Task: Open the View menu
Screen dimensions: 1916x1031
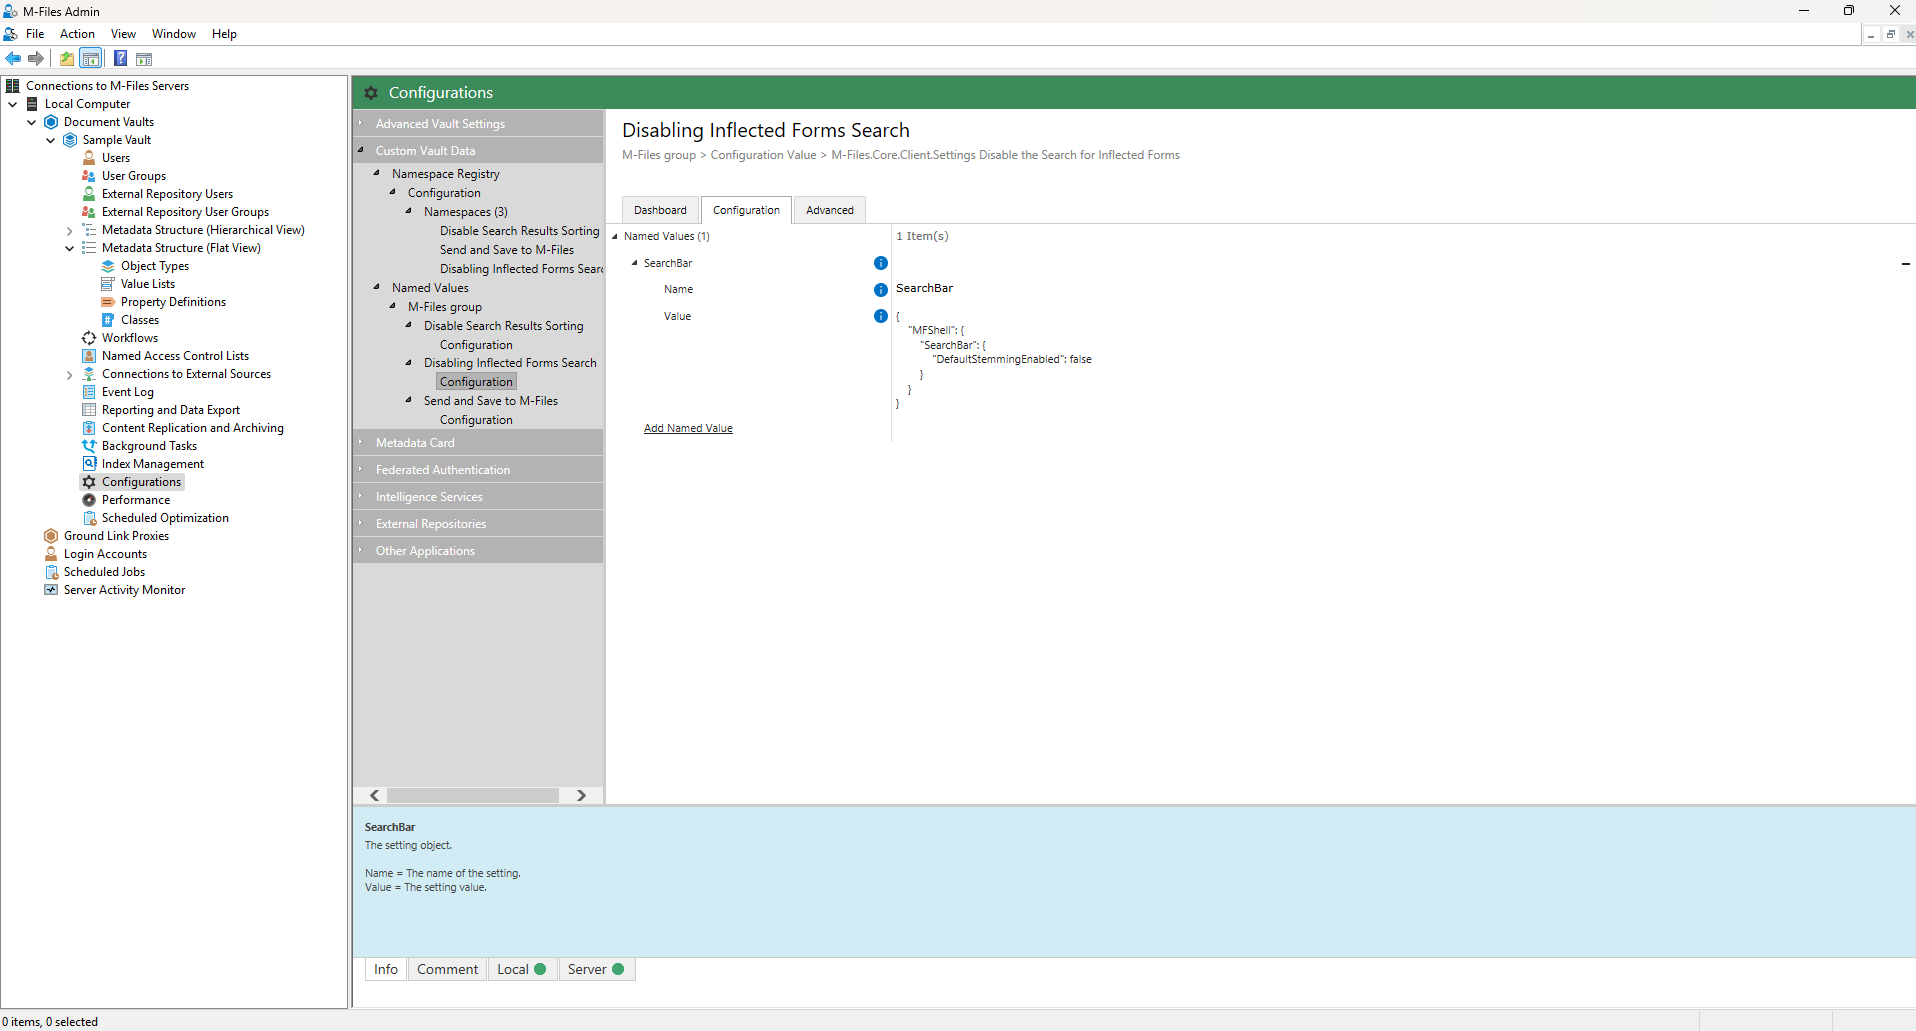Action: click(x=123, y=34)
